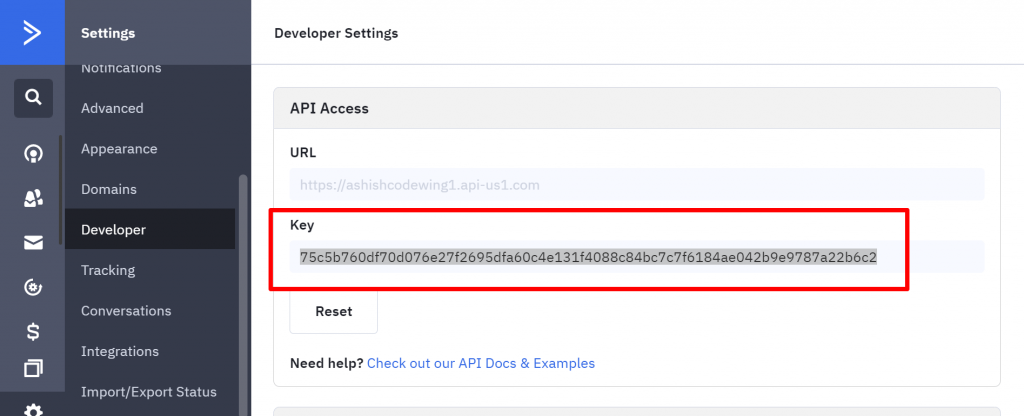Open Automations icon in the sidebar

pos(33,288)
